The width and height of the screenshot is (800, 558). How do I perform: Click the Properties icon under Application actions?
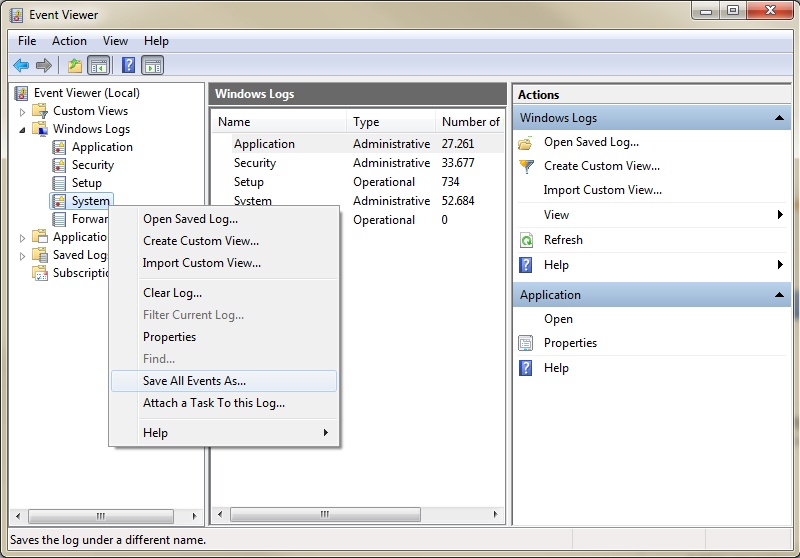tap(526, 343)
